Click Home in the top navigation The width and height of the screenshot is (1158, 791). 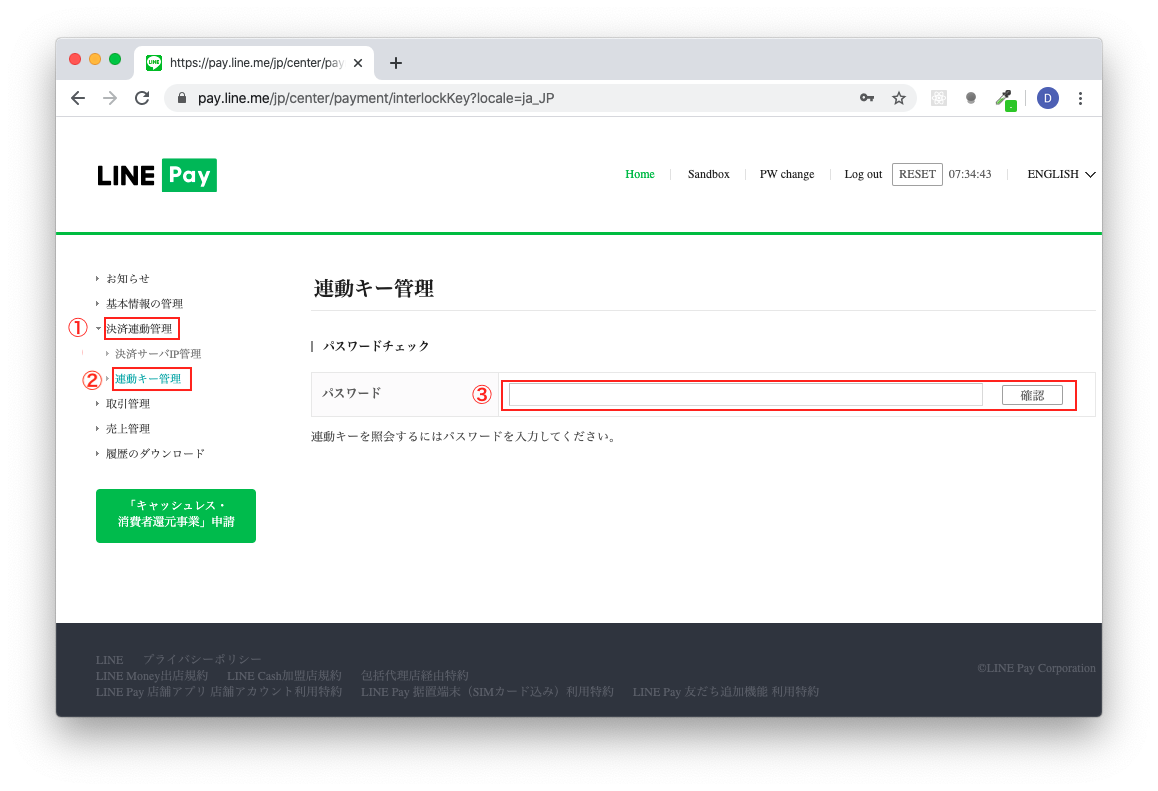point(640,174)
